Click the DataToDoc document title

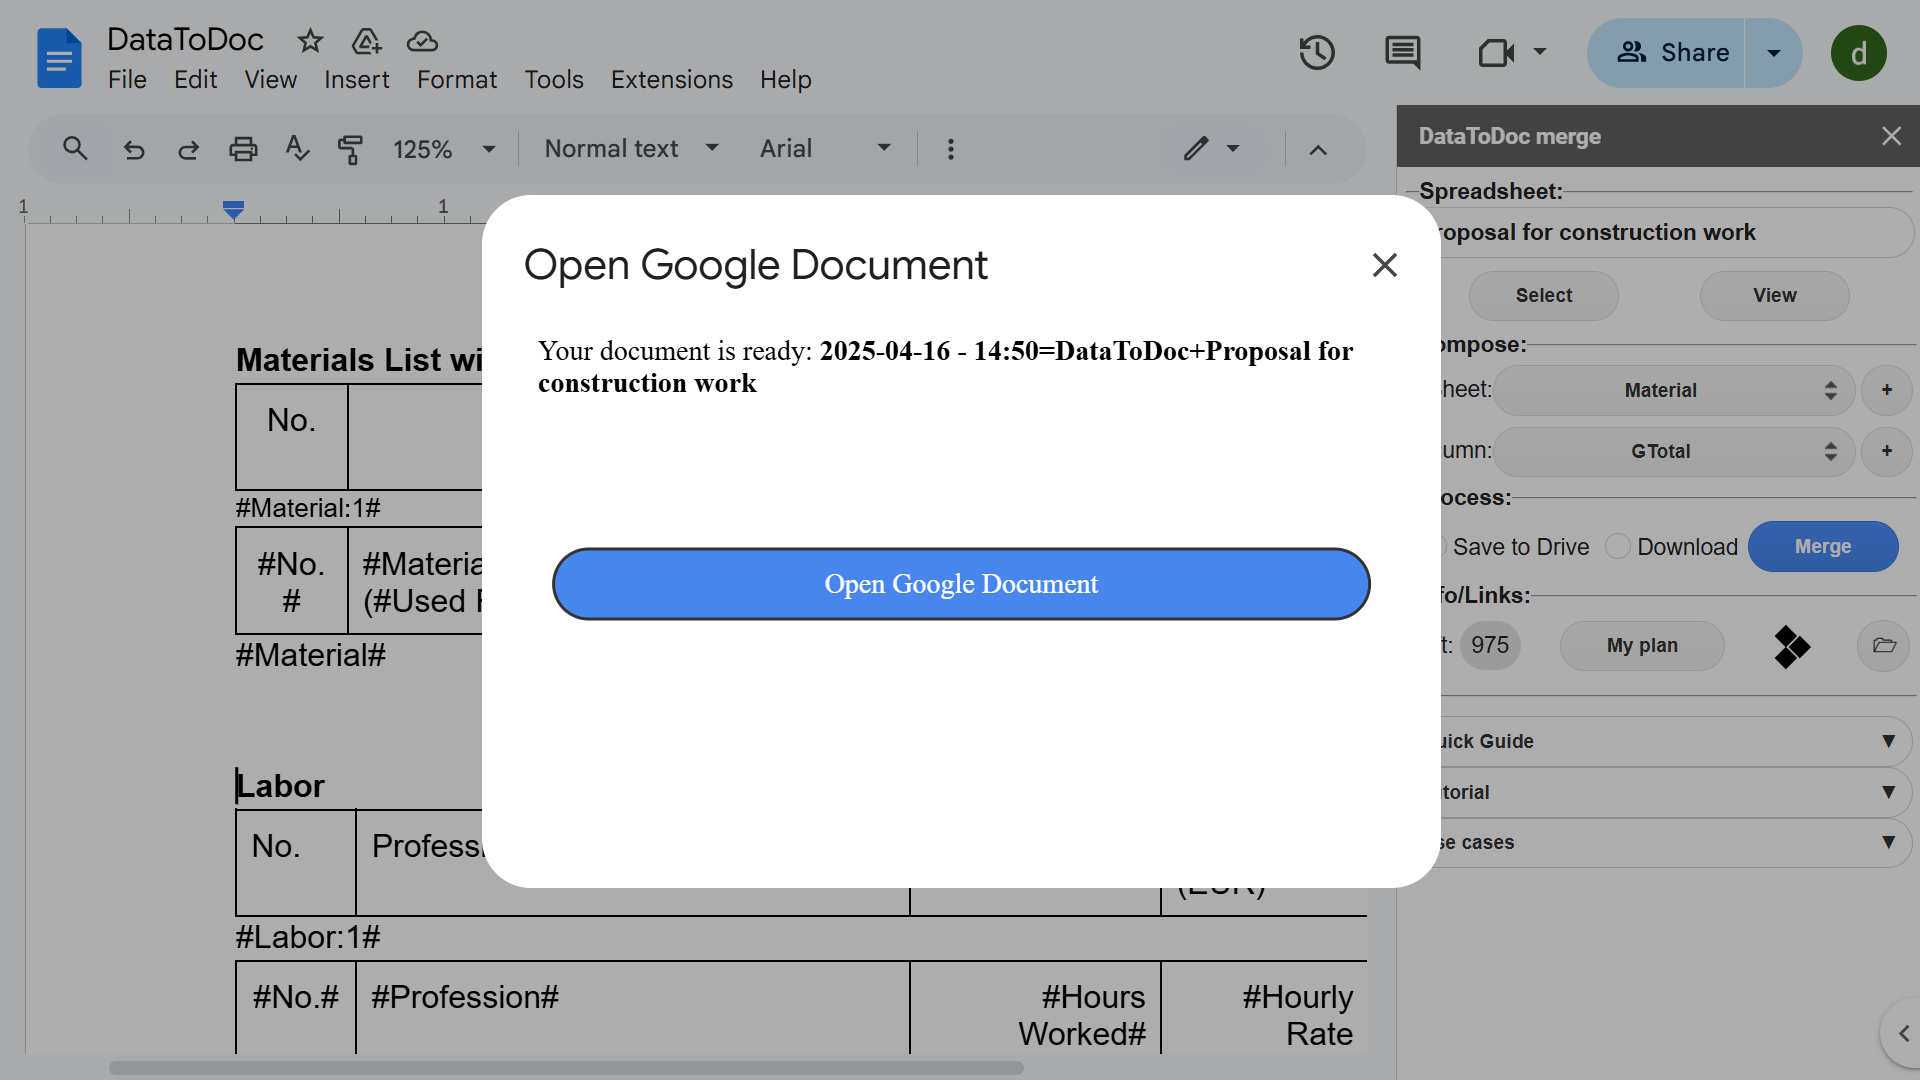tap(185, 40)
